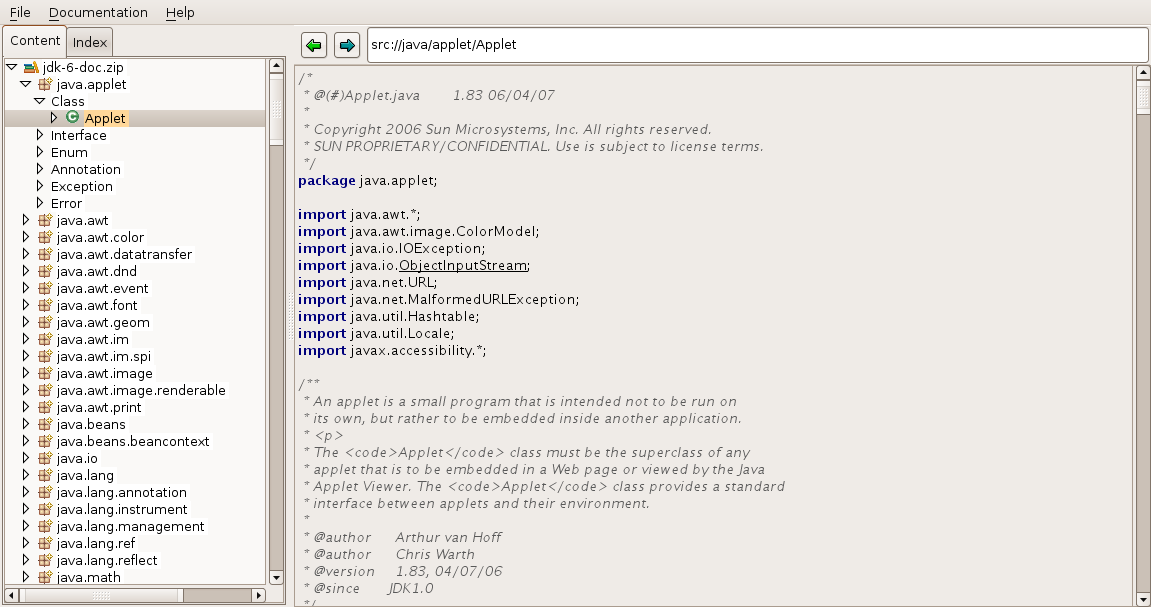Viewport: 1151px width, 607px height.
Task: Select the java.io tree label
Action: coord(77,458)
